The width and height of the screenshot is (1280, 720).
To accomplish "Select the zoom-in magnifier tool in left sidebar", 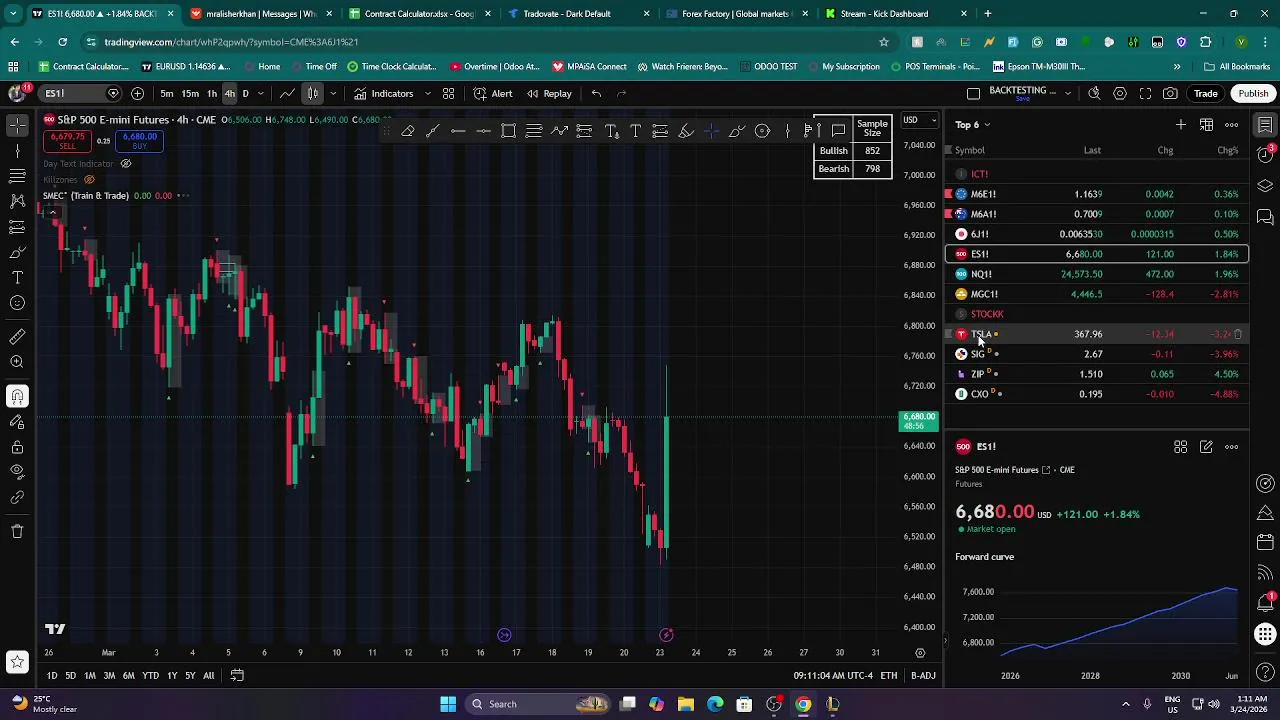I will (x=17, y=363).
